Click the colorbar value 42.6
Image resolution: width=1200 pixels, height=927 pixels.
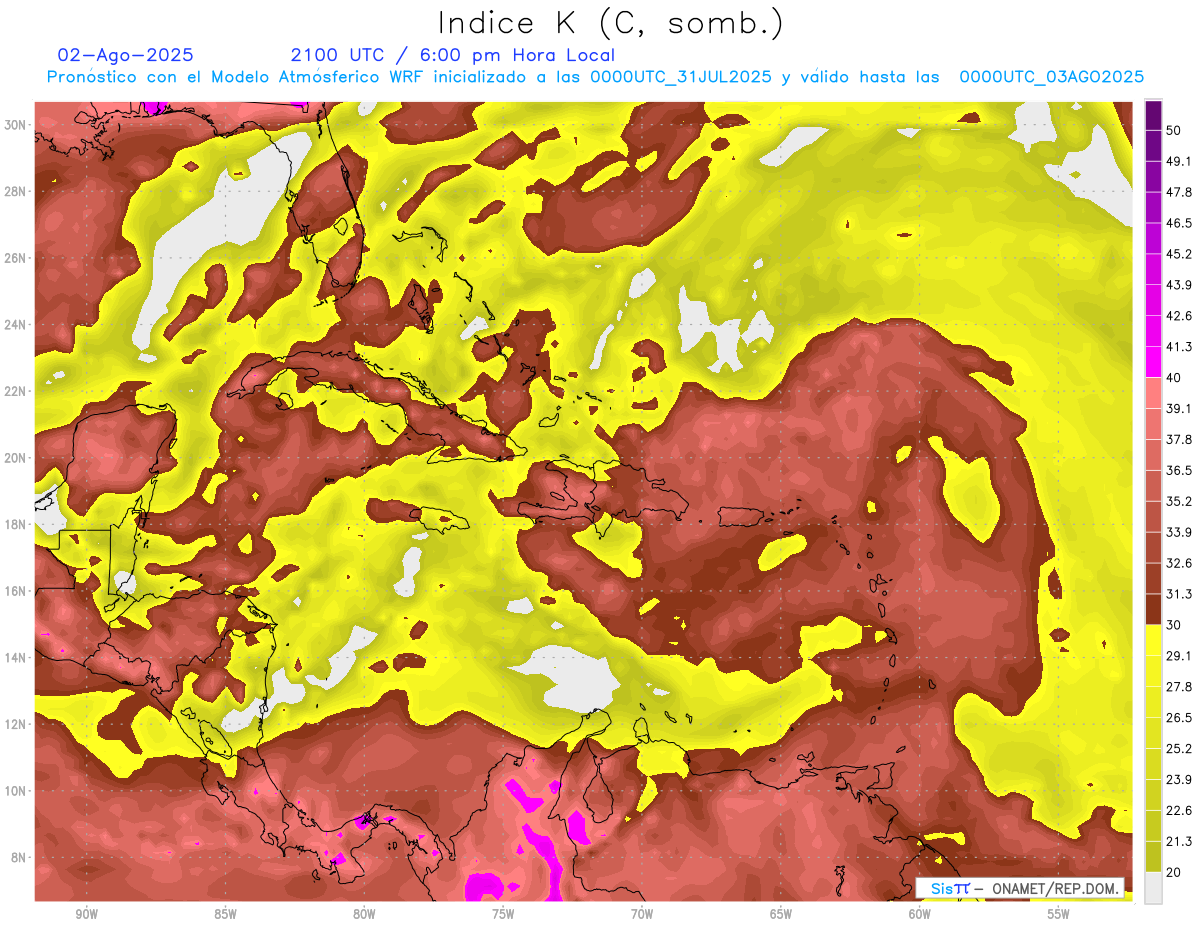(x=1179, y=316)
